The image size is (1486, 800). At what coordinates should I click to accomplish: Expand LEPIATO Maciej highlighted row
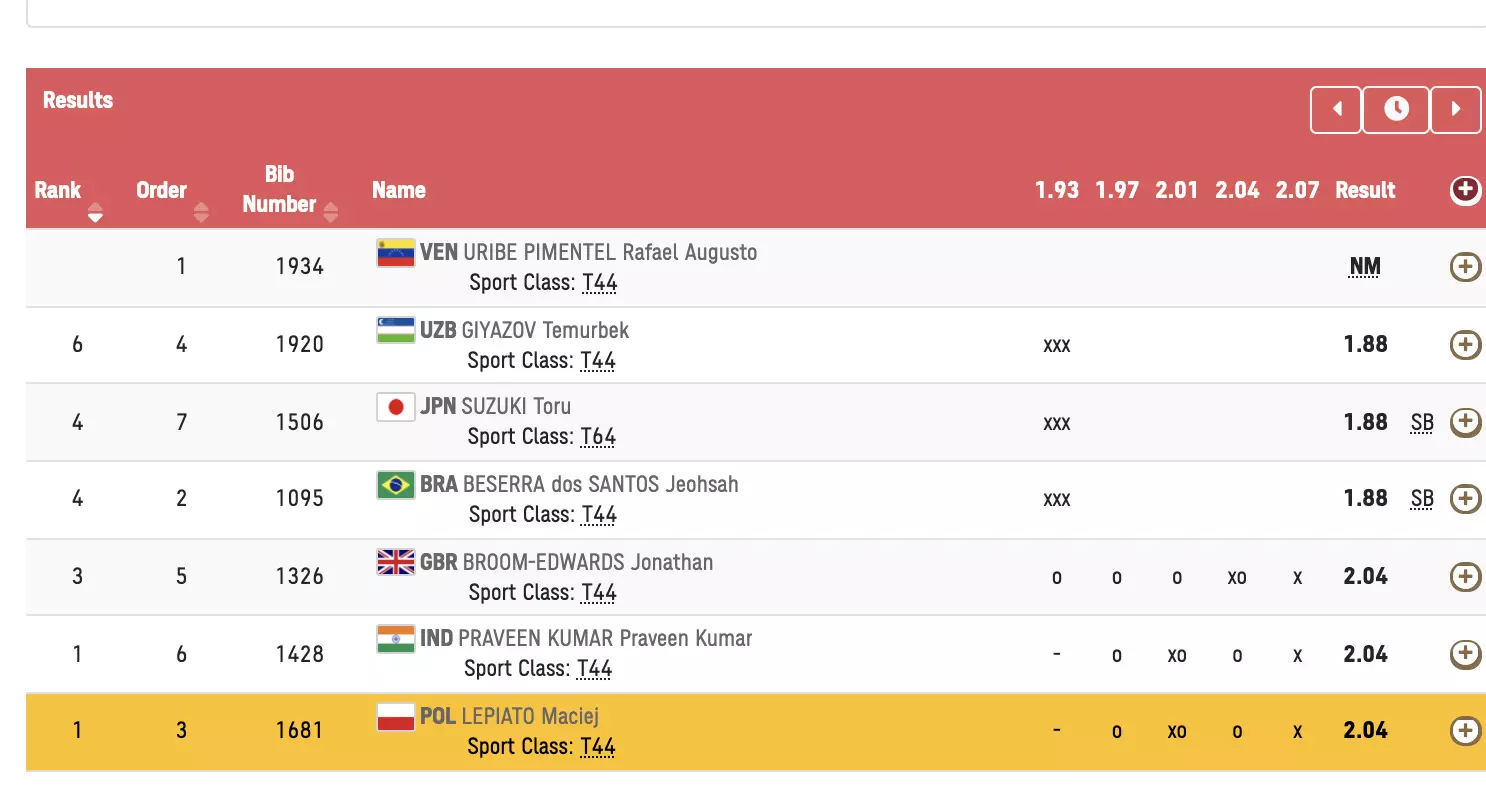(x=1465, y=731)
